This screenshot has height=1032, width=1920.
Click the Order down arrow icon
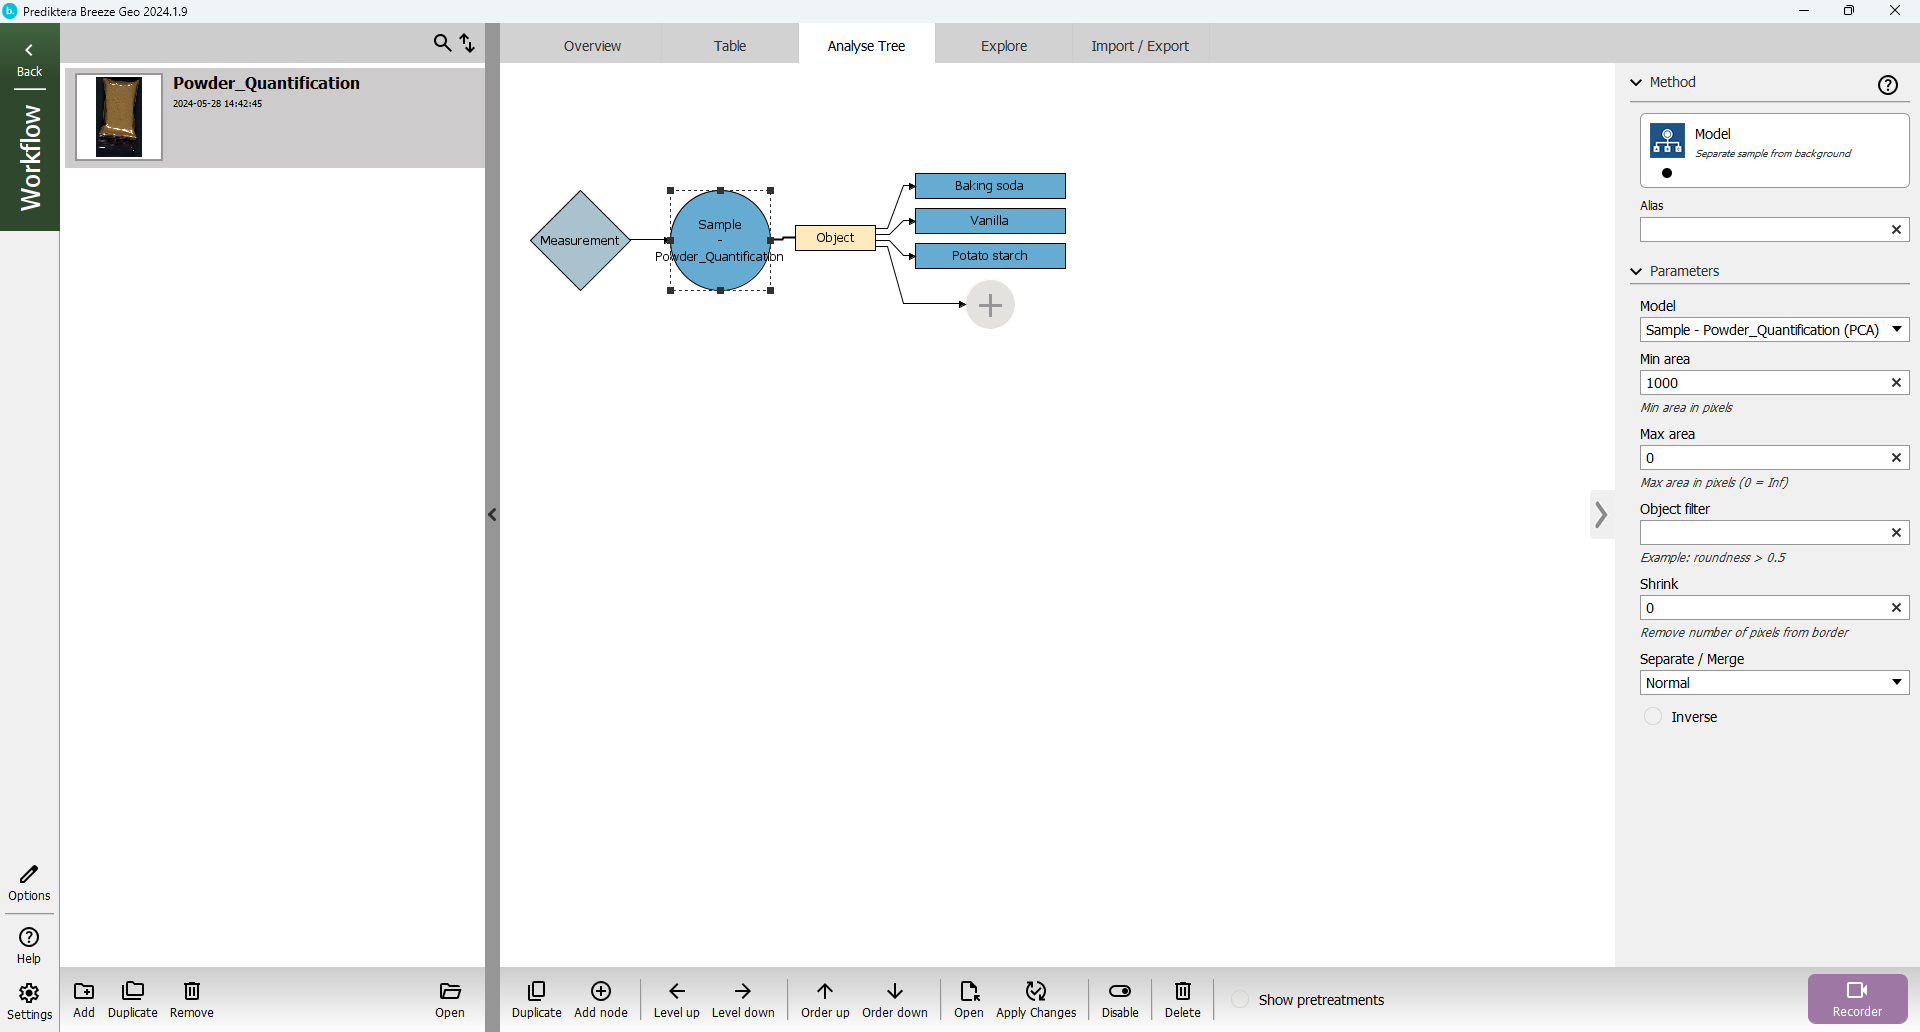(x=894, y=999)
